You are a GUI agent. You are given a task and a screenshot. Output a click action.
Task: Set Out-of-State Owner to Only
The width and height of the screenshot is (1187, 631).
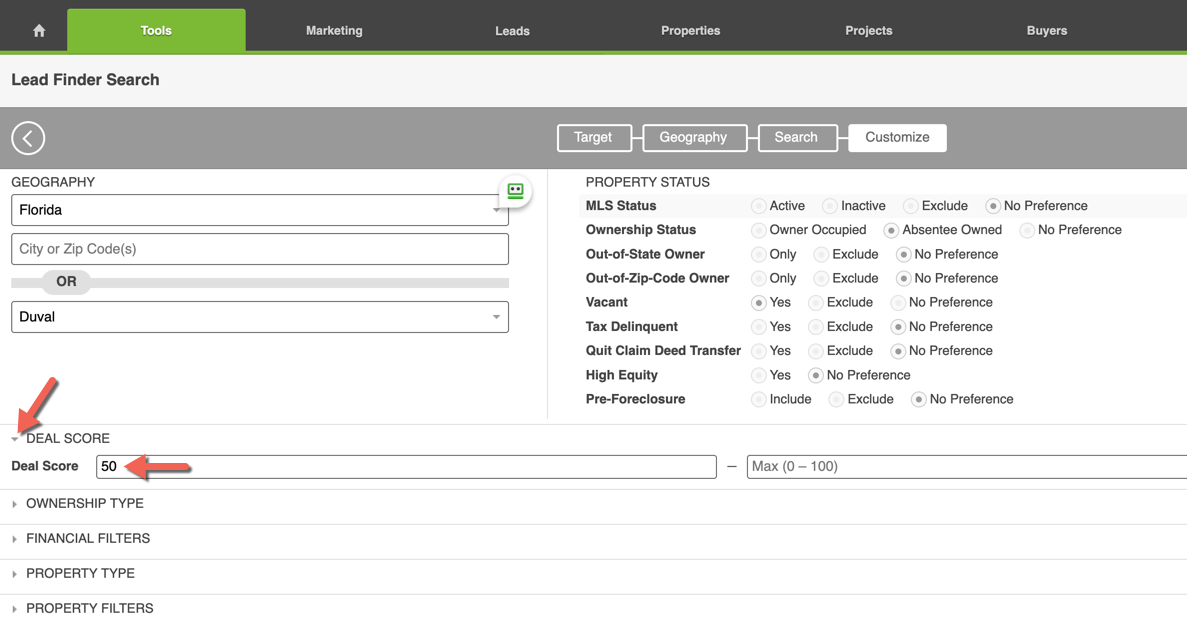coord(759,254)
